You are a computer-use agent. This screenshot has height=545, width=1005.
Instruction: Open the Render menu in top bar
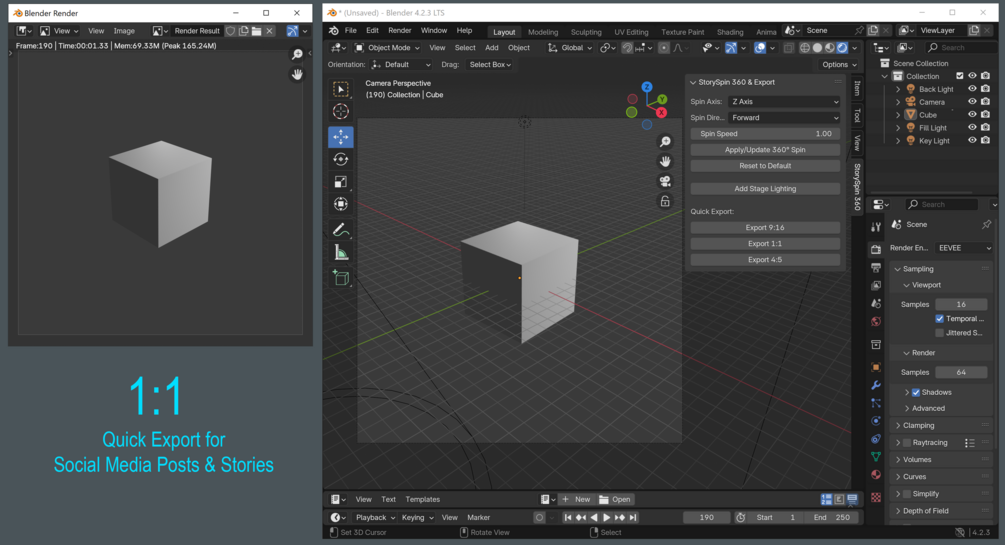(x=399, y=31)
